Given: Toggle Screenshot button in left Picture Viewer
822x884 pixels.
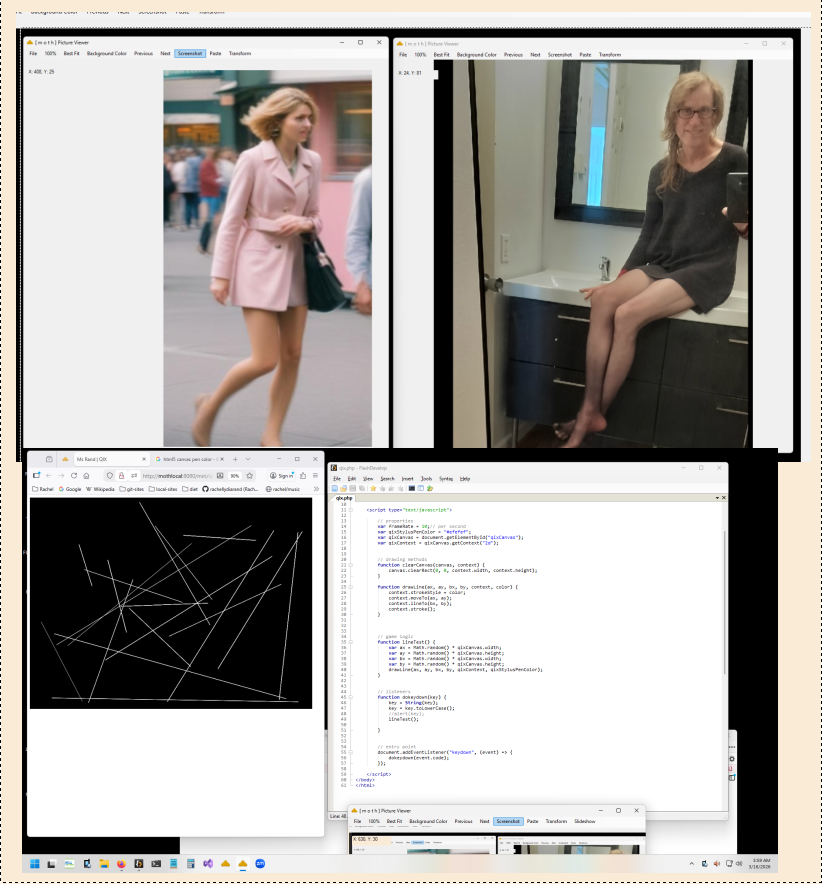Looking at the screenshot, I should pos(190,53).
